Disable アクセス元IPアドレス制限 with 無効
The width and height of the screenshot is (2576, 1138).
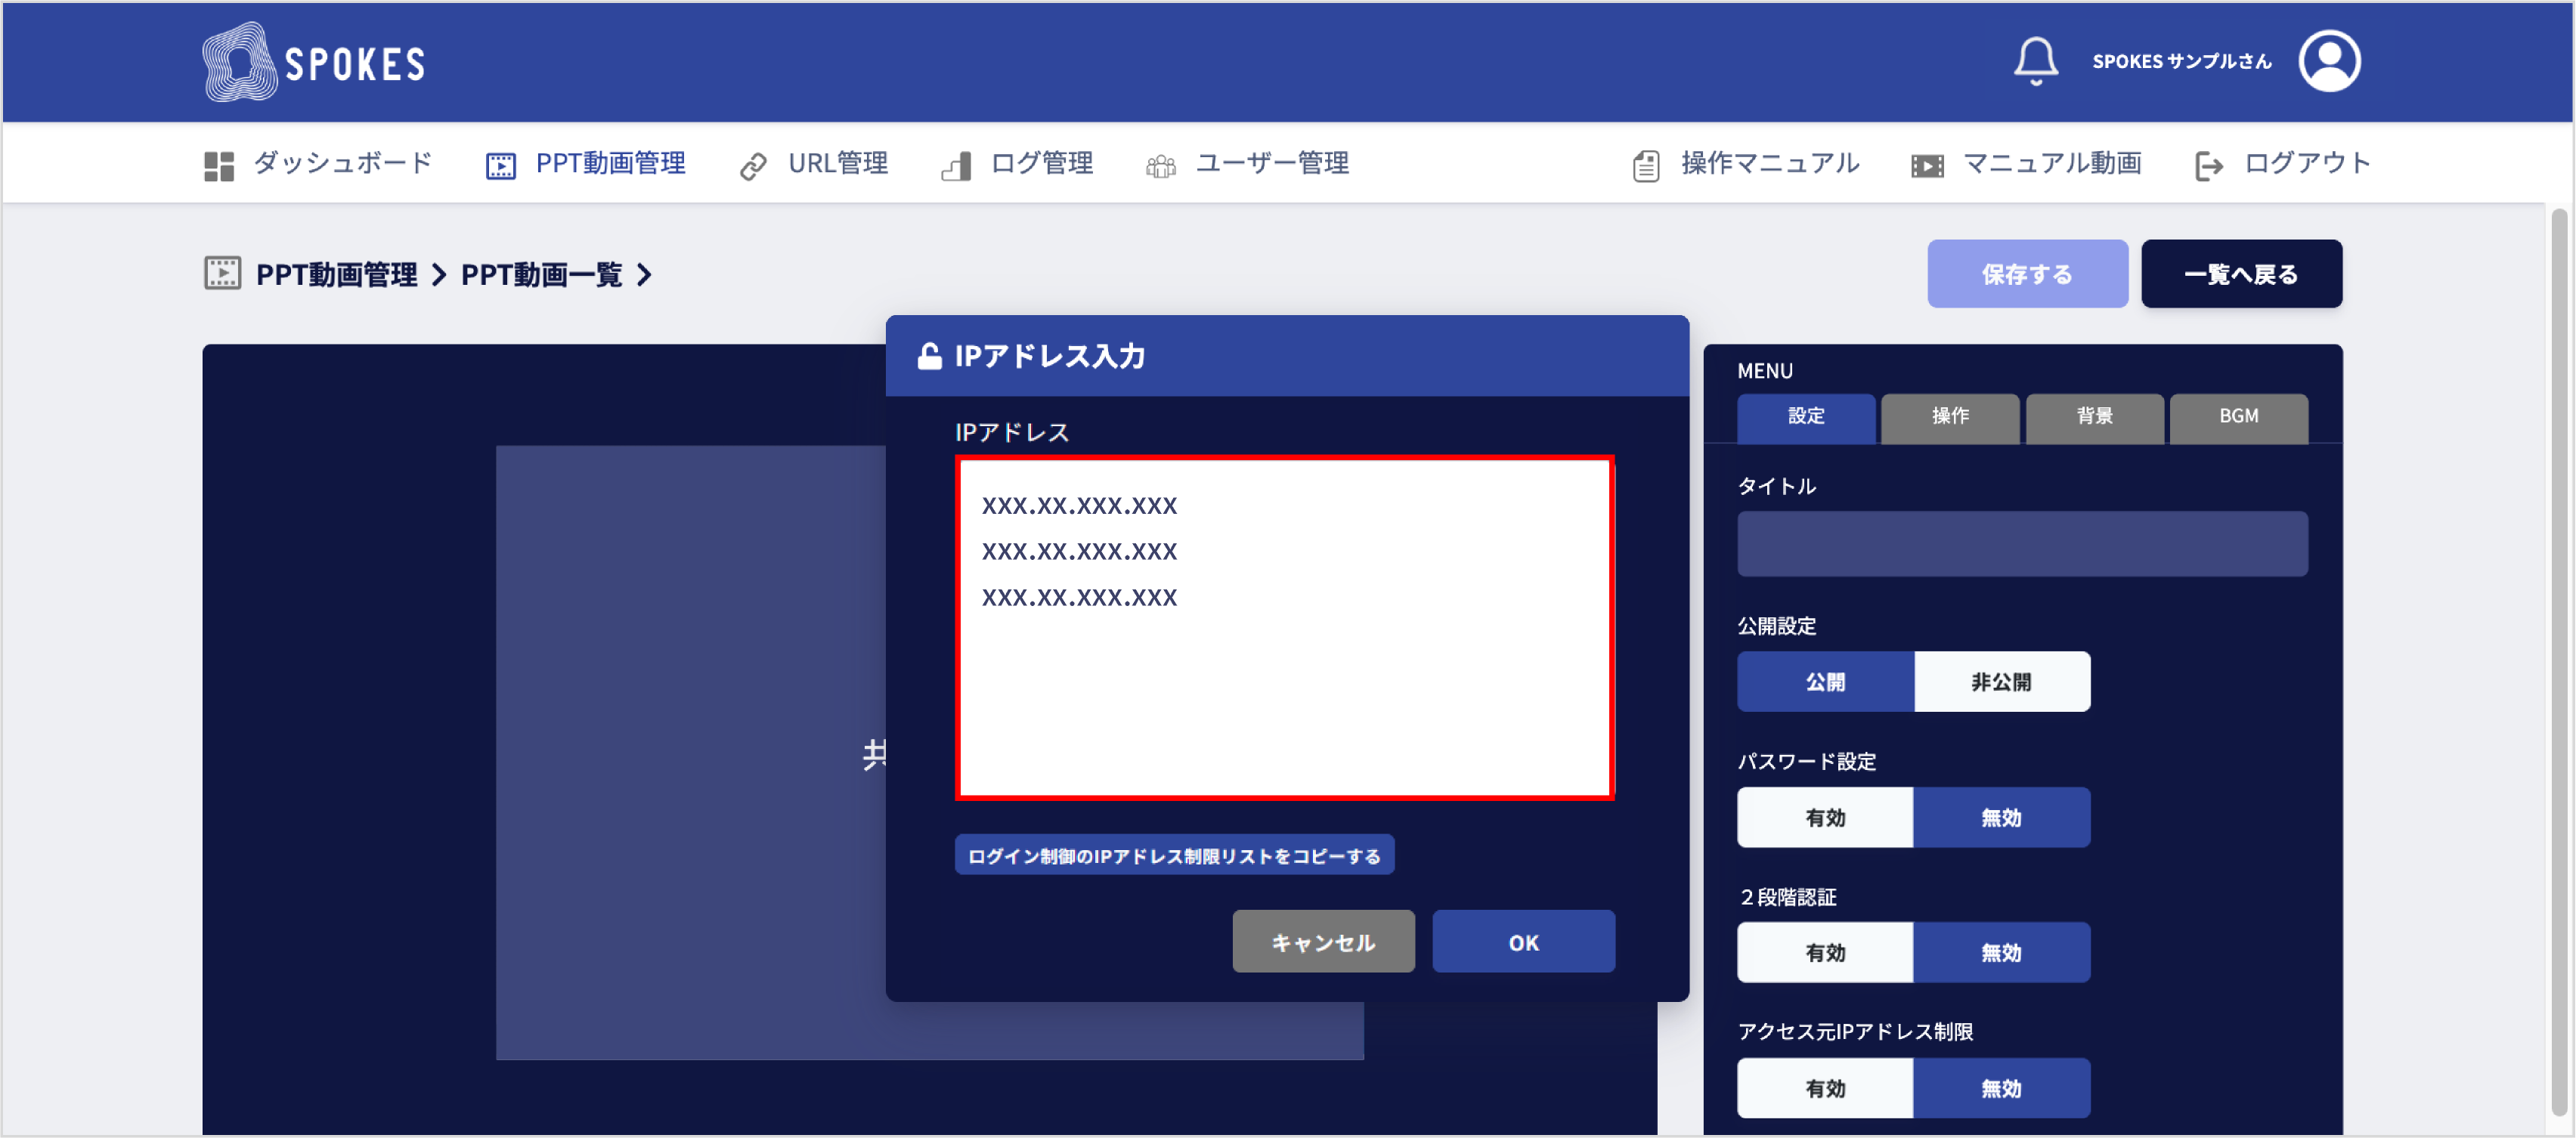tap(2001, 1089)
